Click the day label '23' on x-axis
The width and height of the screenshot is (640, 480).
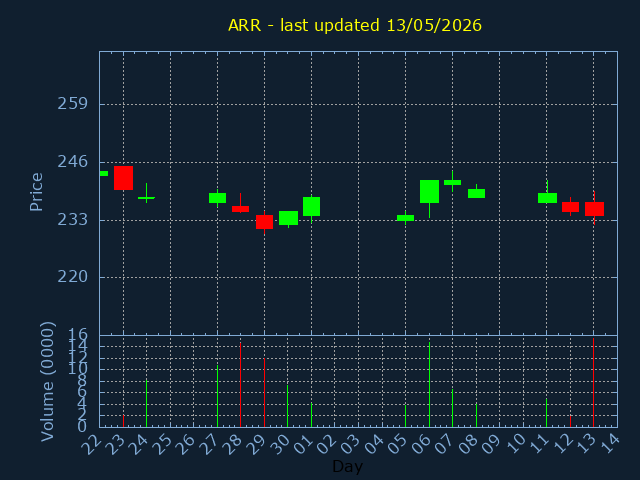pos(115,444)
